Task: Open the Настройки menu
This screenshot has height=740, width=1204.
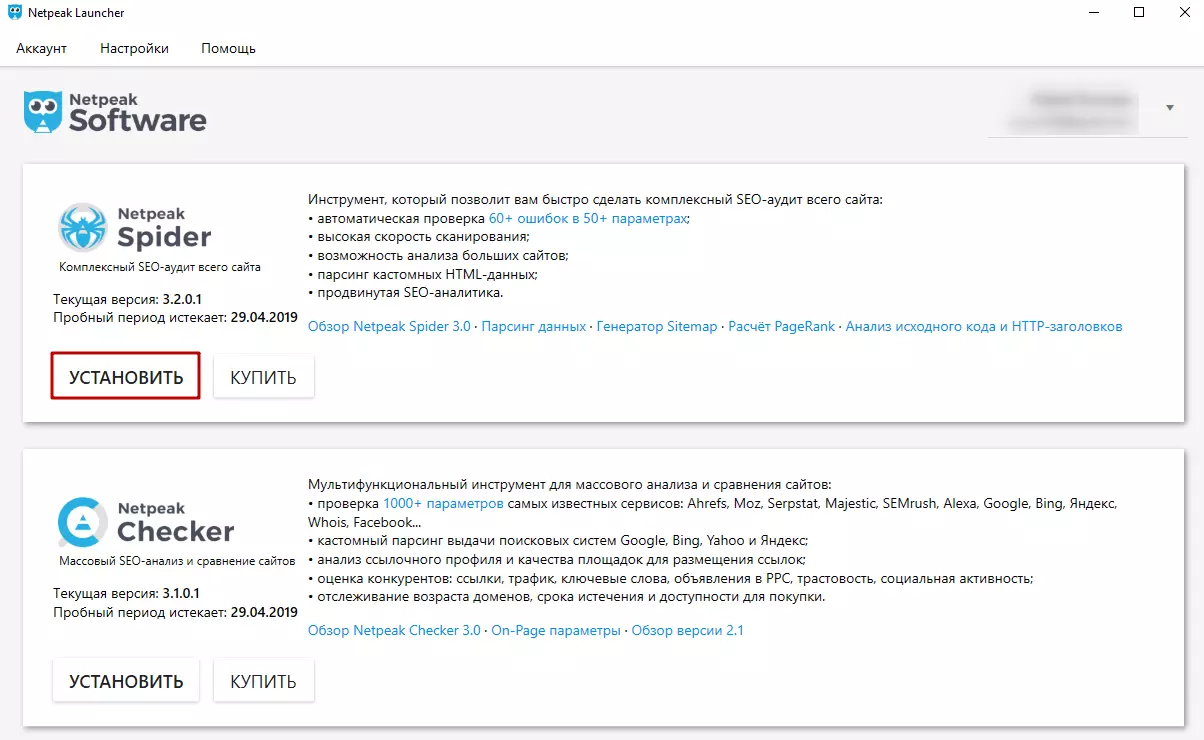Action: pyautogui.click(x=134, y=48)
